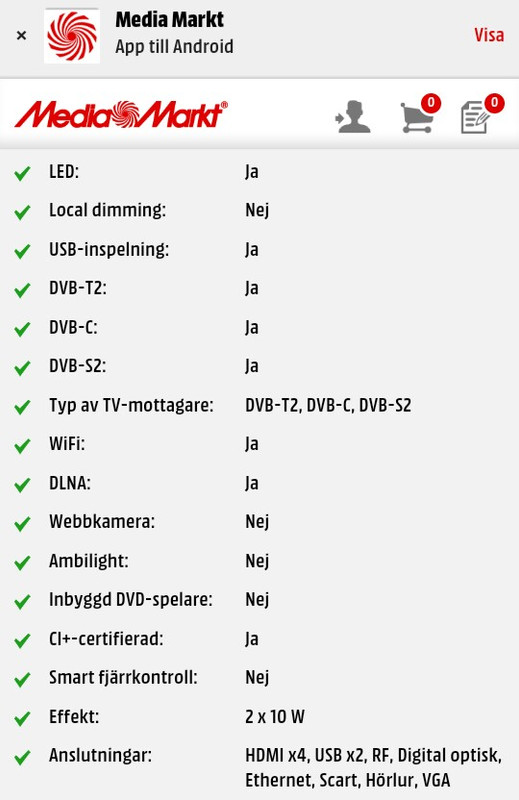Click the checkmark beside Anslutningar
519x800 pixels.
[22, 757]
